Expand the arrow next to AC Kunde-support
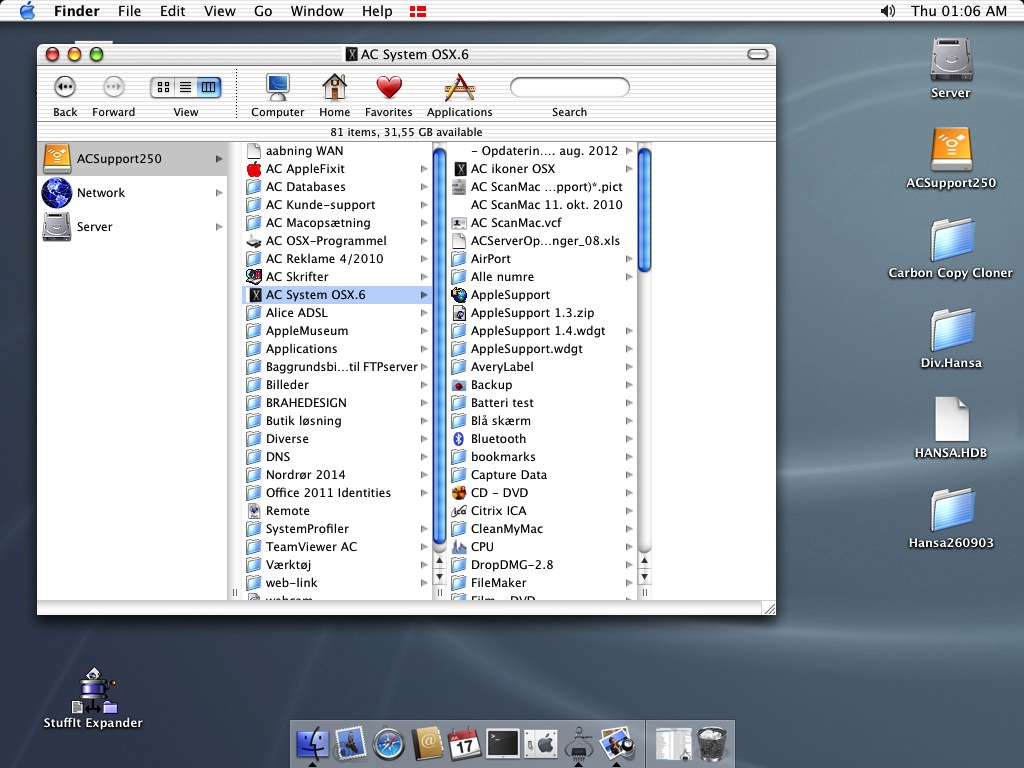The height and width of the screenshot is (768, 1024). (x=424, y=205)
